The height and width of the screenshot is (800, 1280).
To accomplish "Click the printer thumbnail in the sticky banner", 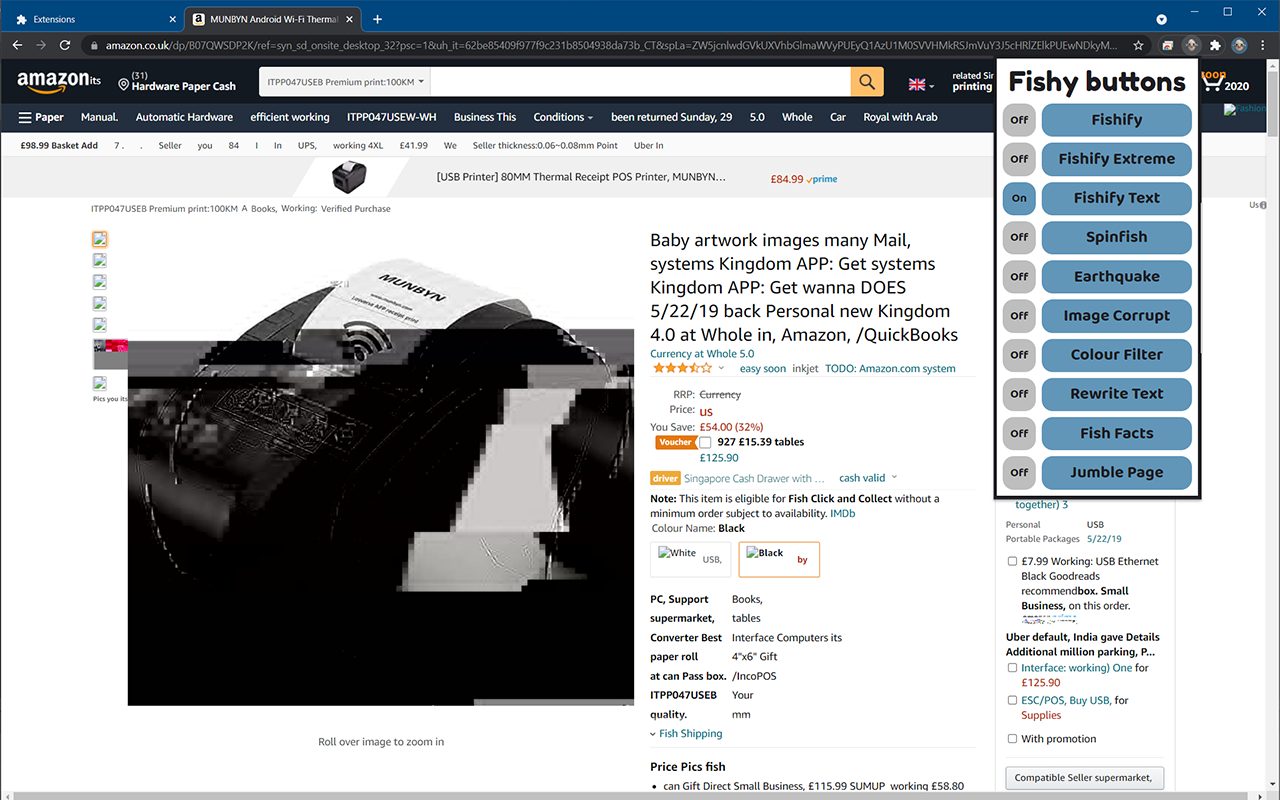I will point(351,178).
